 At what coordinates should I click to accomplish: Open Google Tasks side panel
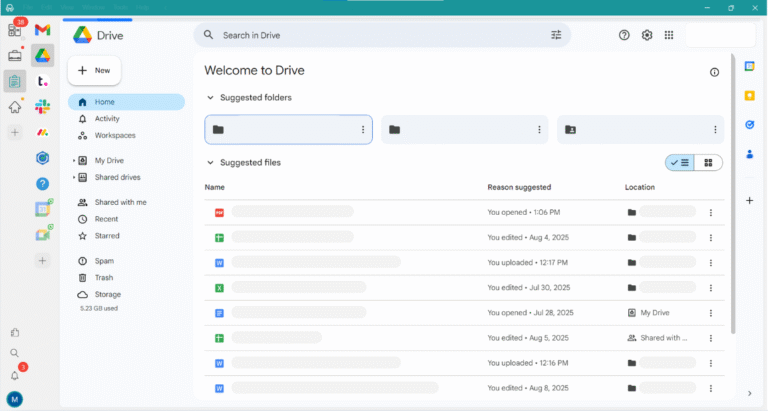click(749, 125)
